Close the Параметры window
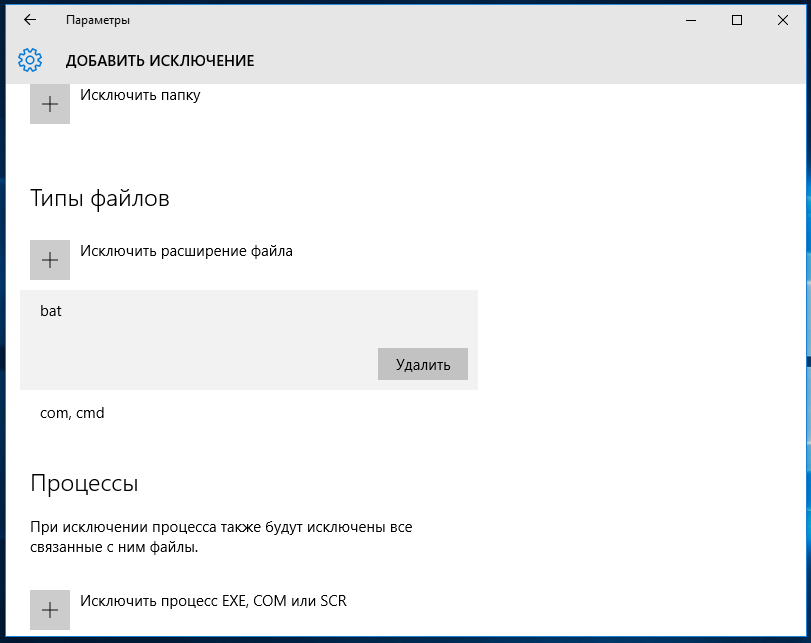Image resolution: width=811 pixels, height=643 pixels. coord(783,20)
